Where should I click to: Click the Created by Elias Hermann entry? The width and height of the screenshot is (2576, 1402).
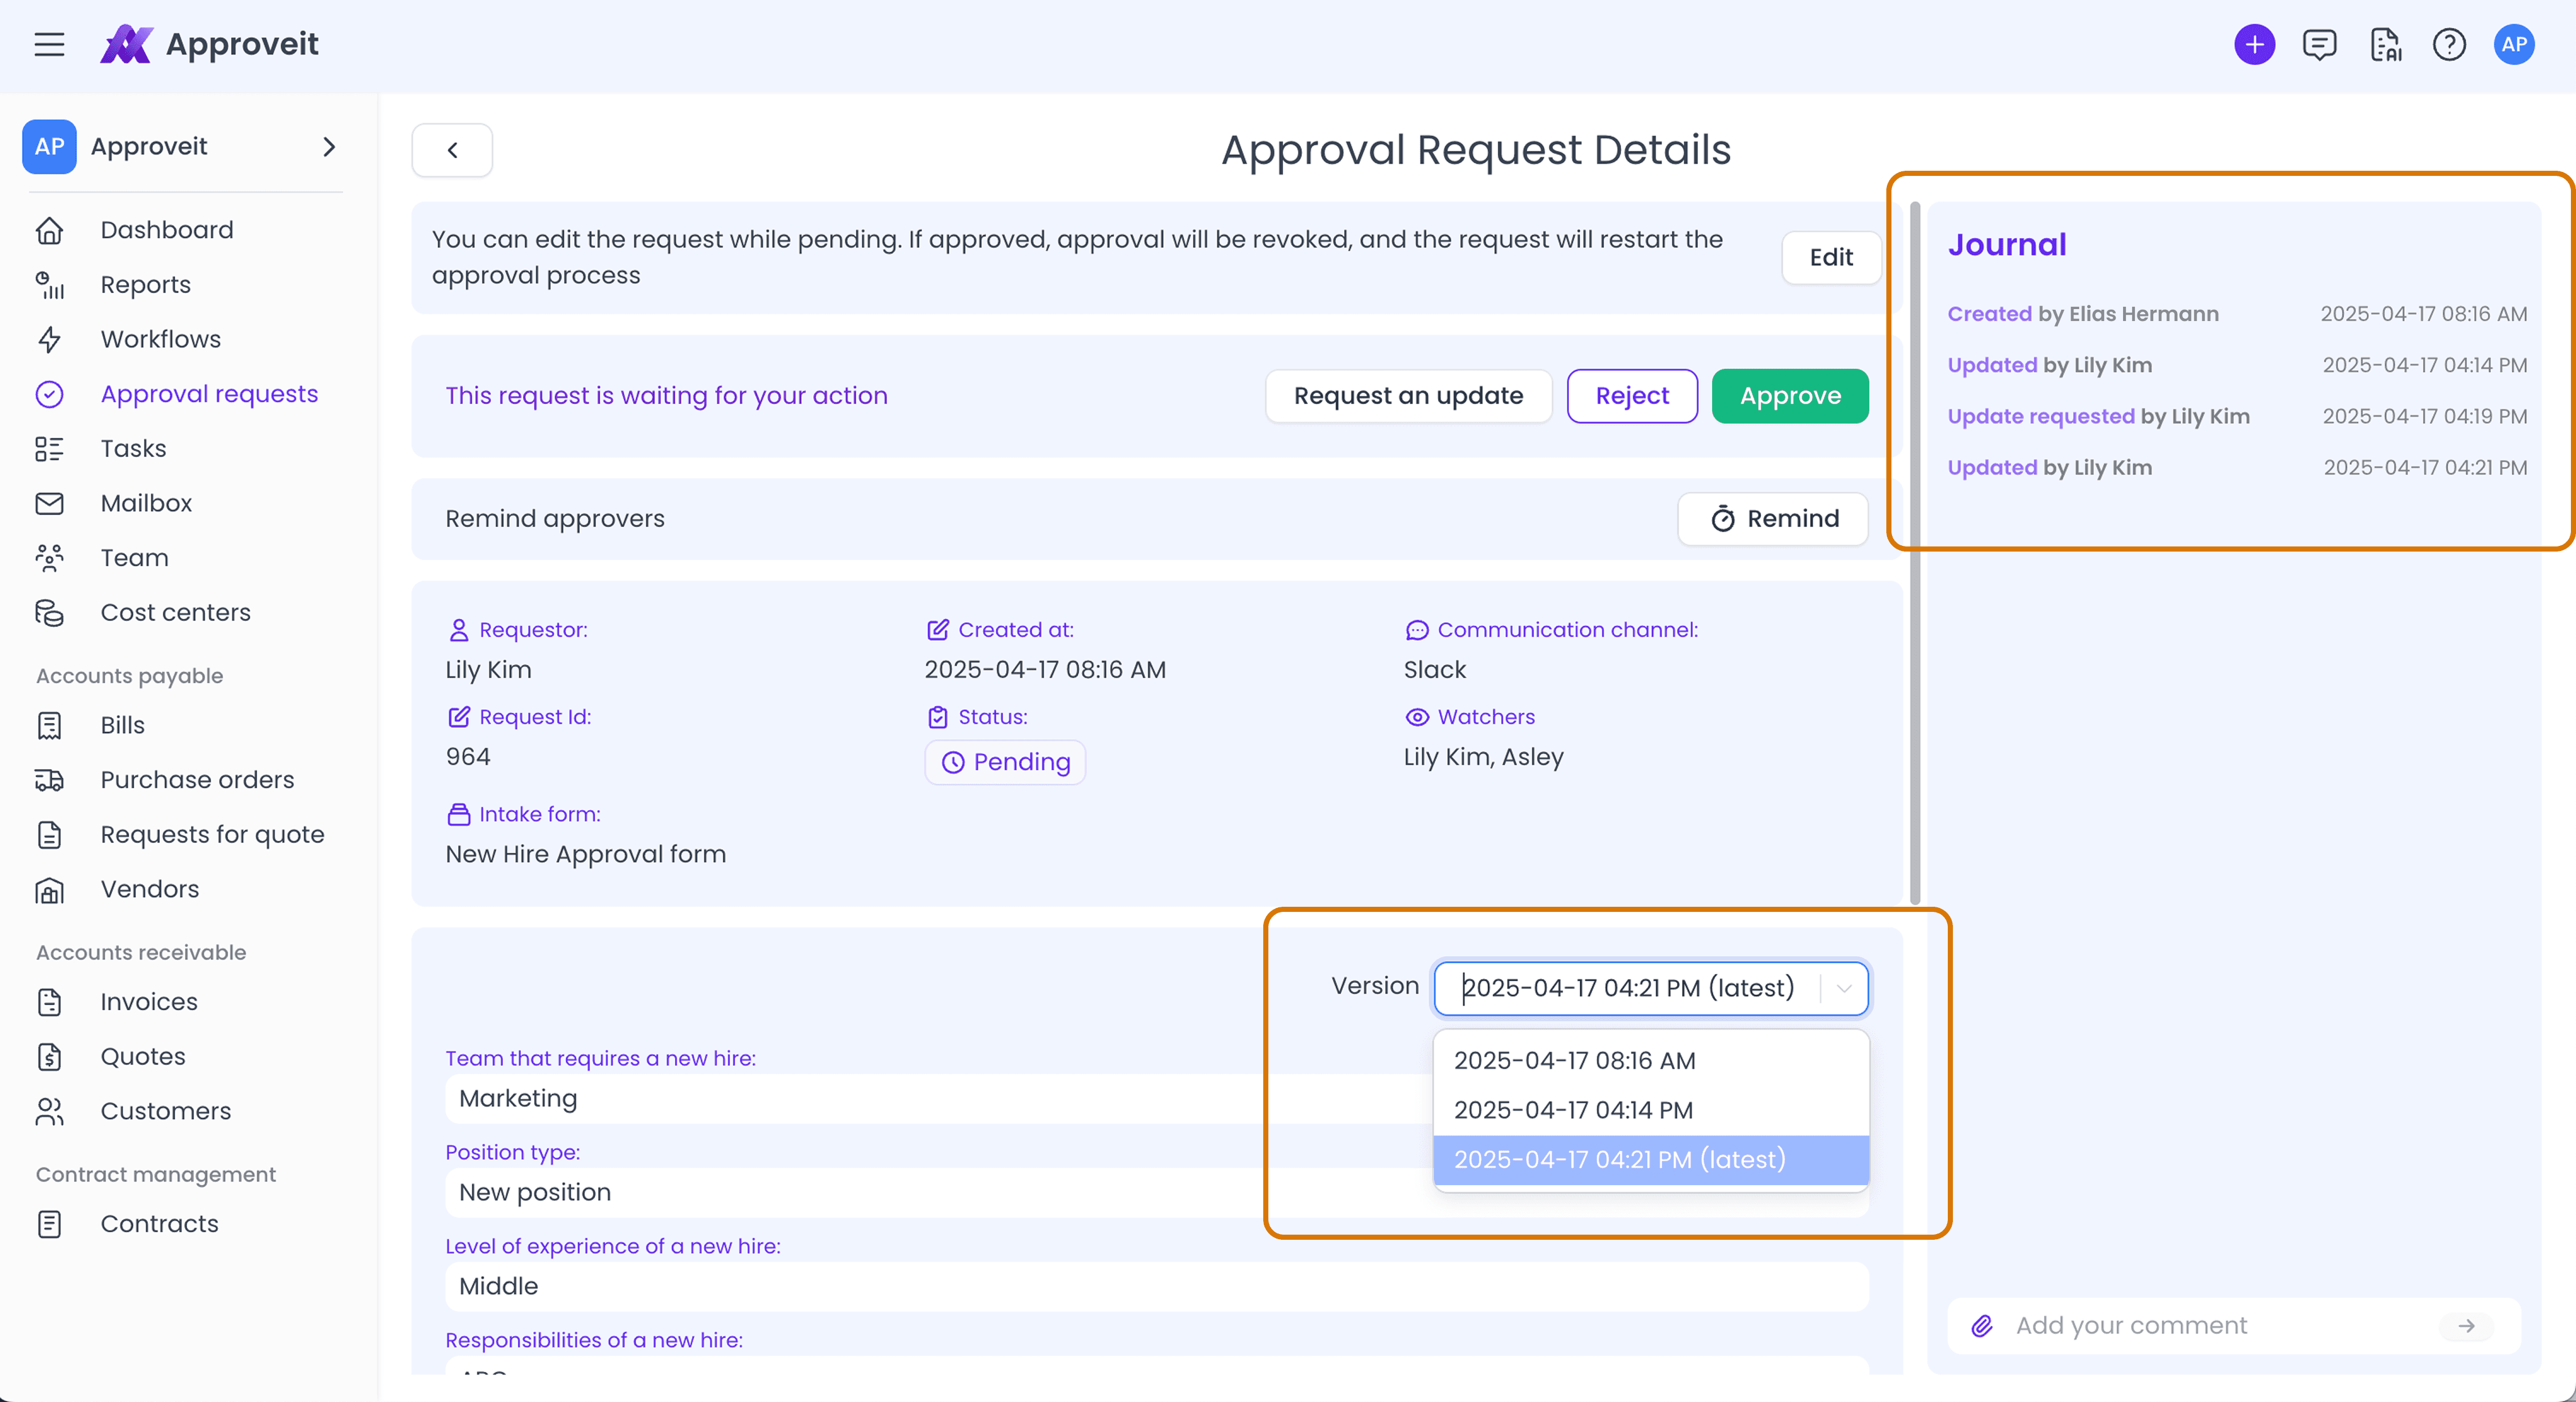coord(2236,314)
